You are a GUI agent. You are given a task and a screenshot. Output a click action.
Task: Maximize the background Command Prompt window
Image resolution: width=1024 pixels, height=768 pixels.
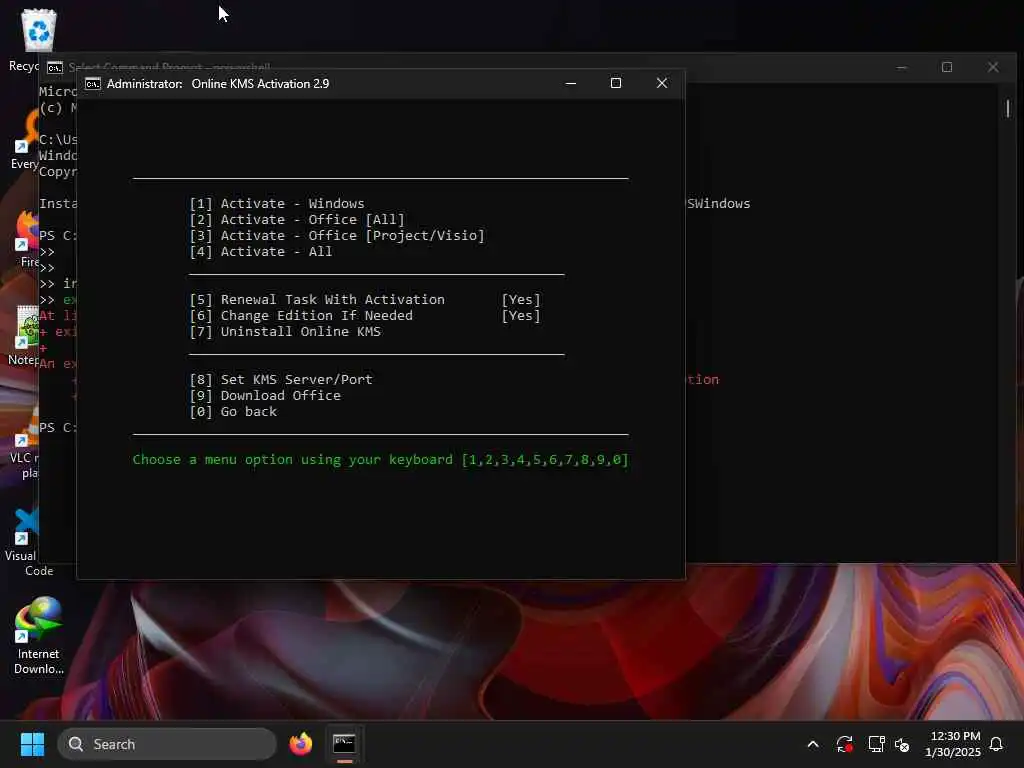point(947,67)
